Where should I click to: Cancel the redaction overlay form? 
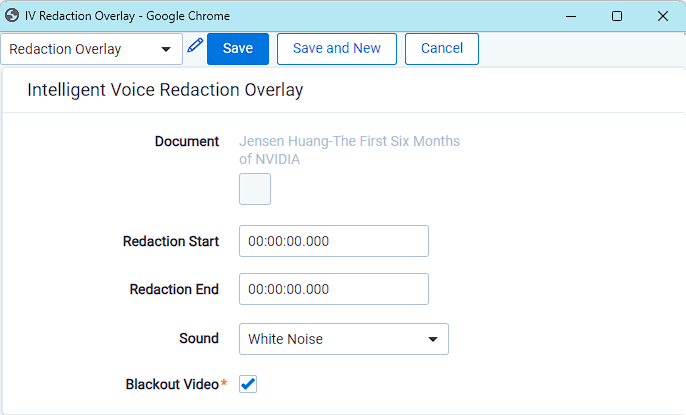[x=441, y=49]
